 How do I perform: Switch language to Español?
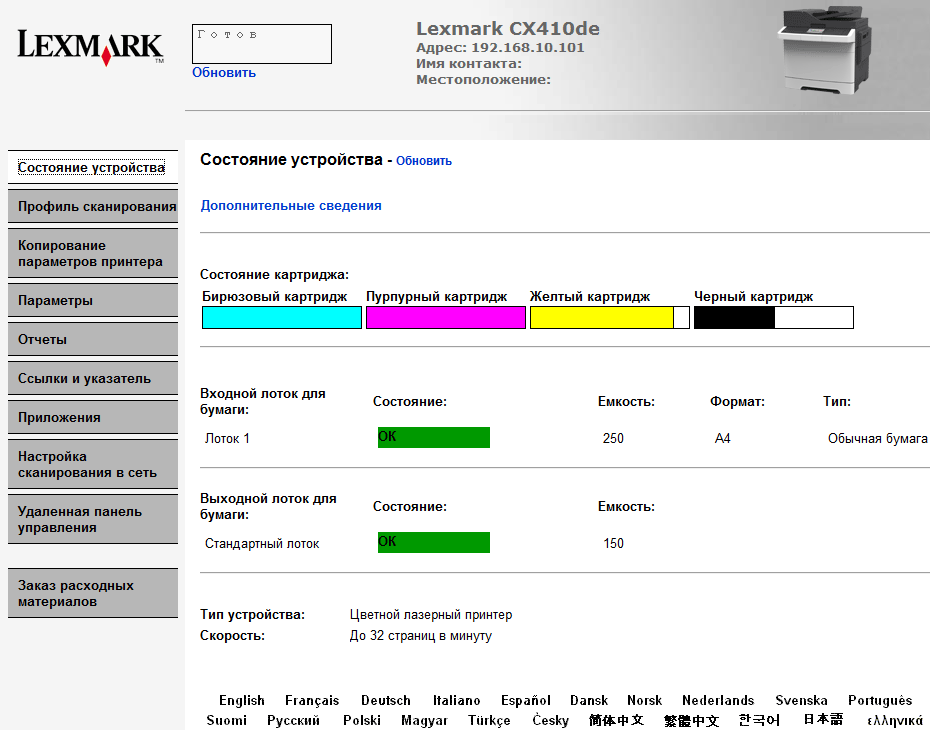[525, 700]
